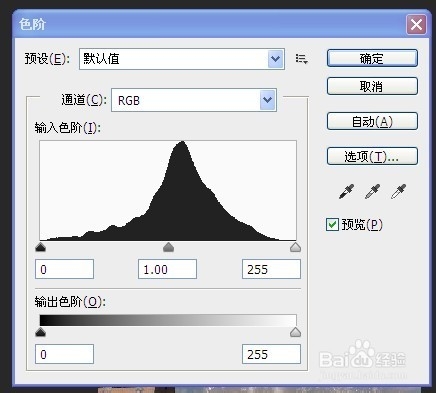Open 选项(T)... options dialog

(372, 156)
